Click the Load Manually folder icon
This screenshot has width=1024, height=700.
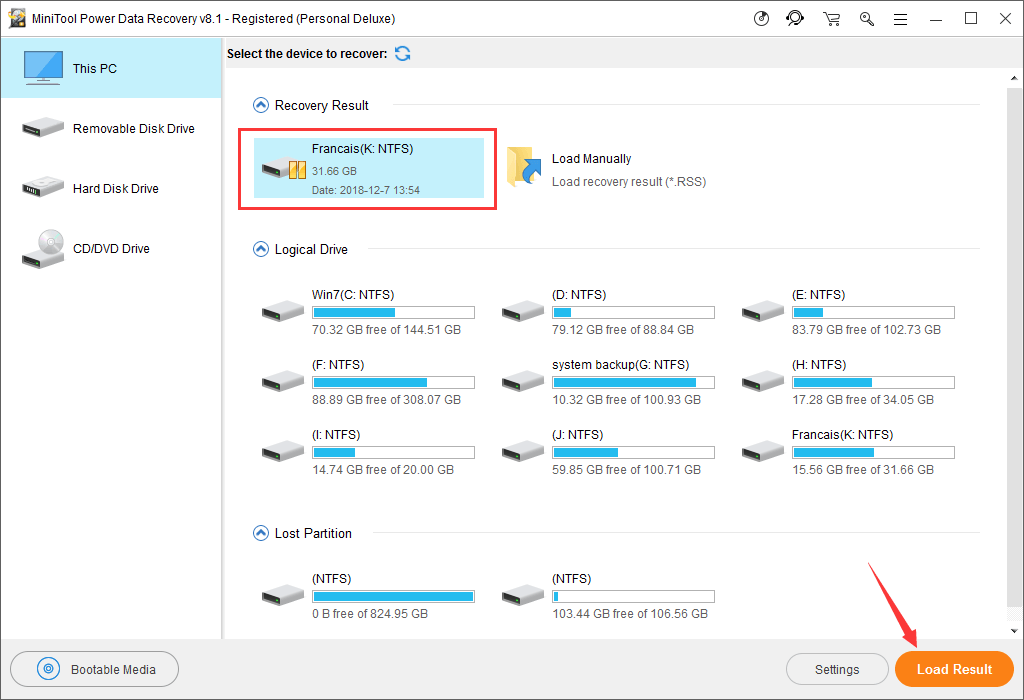(x=524, y=167)
